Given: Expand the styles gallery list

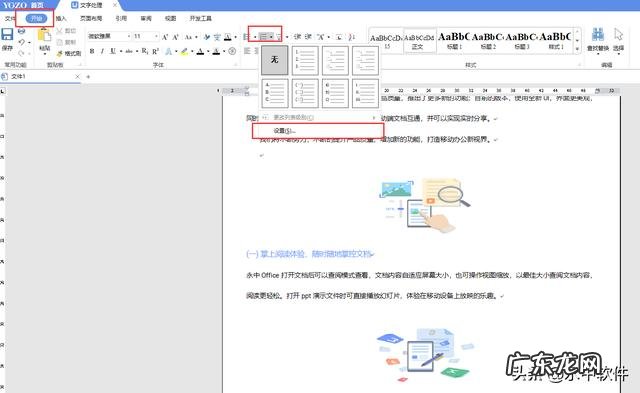Looking at the screenshot, I should tap(577, 49).
